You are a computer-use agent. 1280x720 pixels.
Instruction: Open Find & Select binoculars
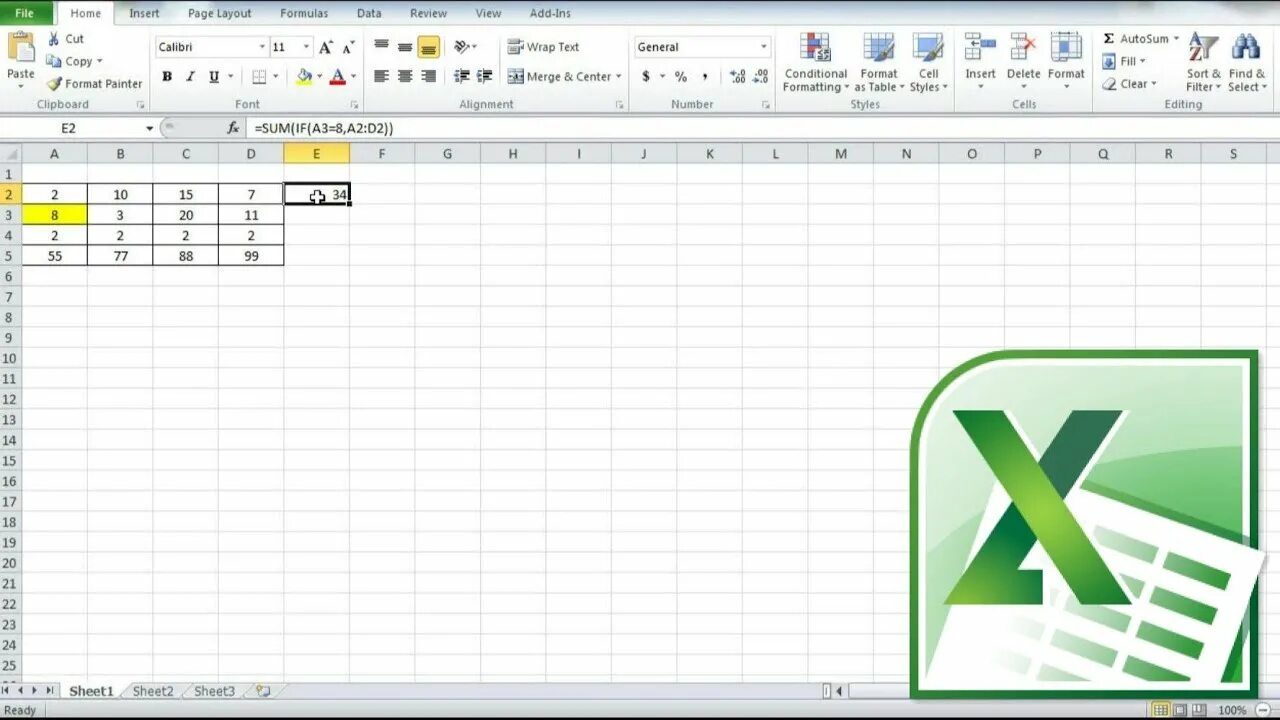coord(1246,62)
